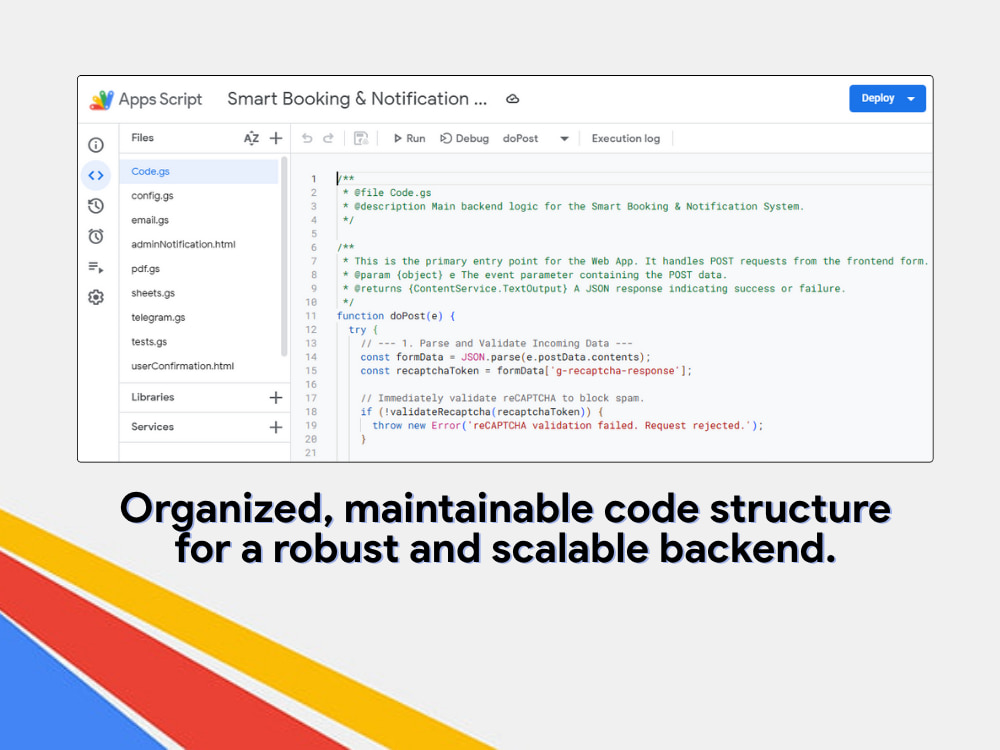Click the Services section label

pyautogui.click(x=152, y=427)
